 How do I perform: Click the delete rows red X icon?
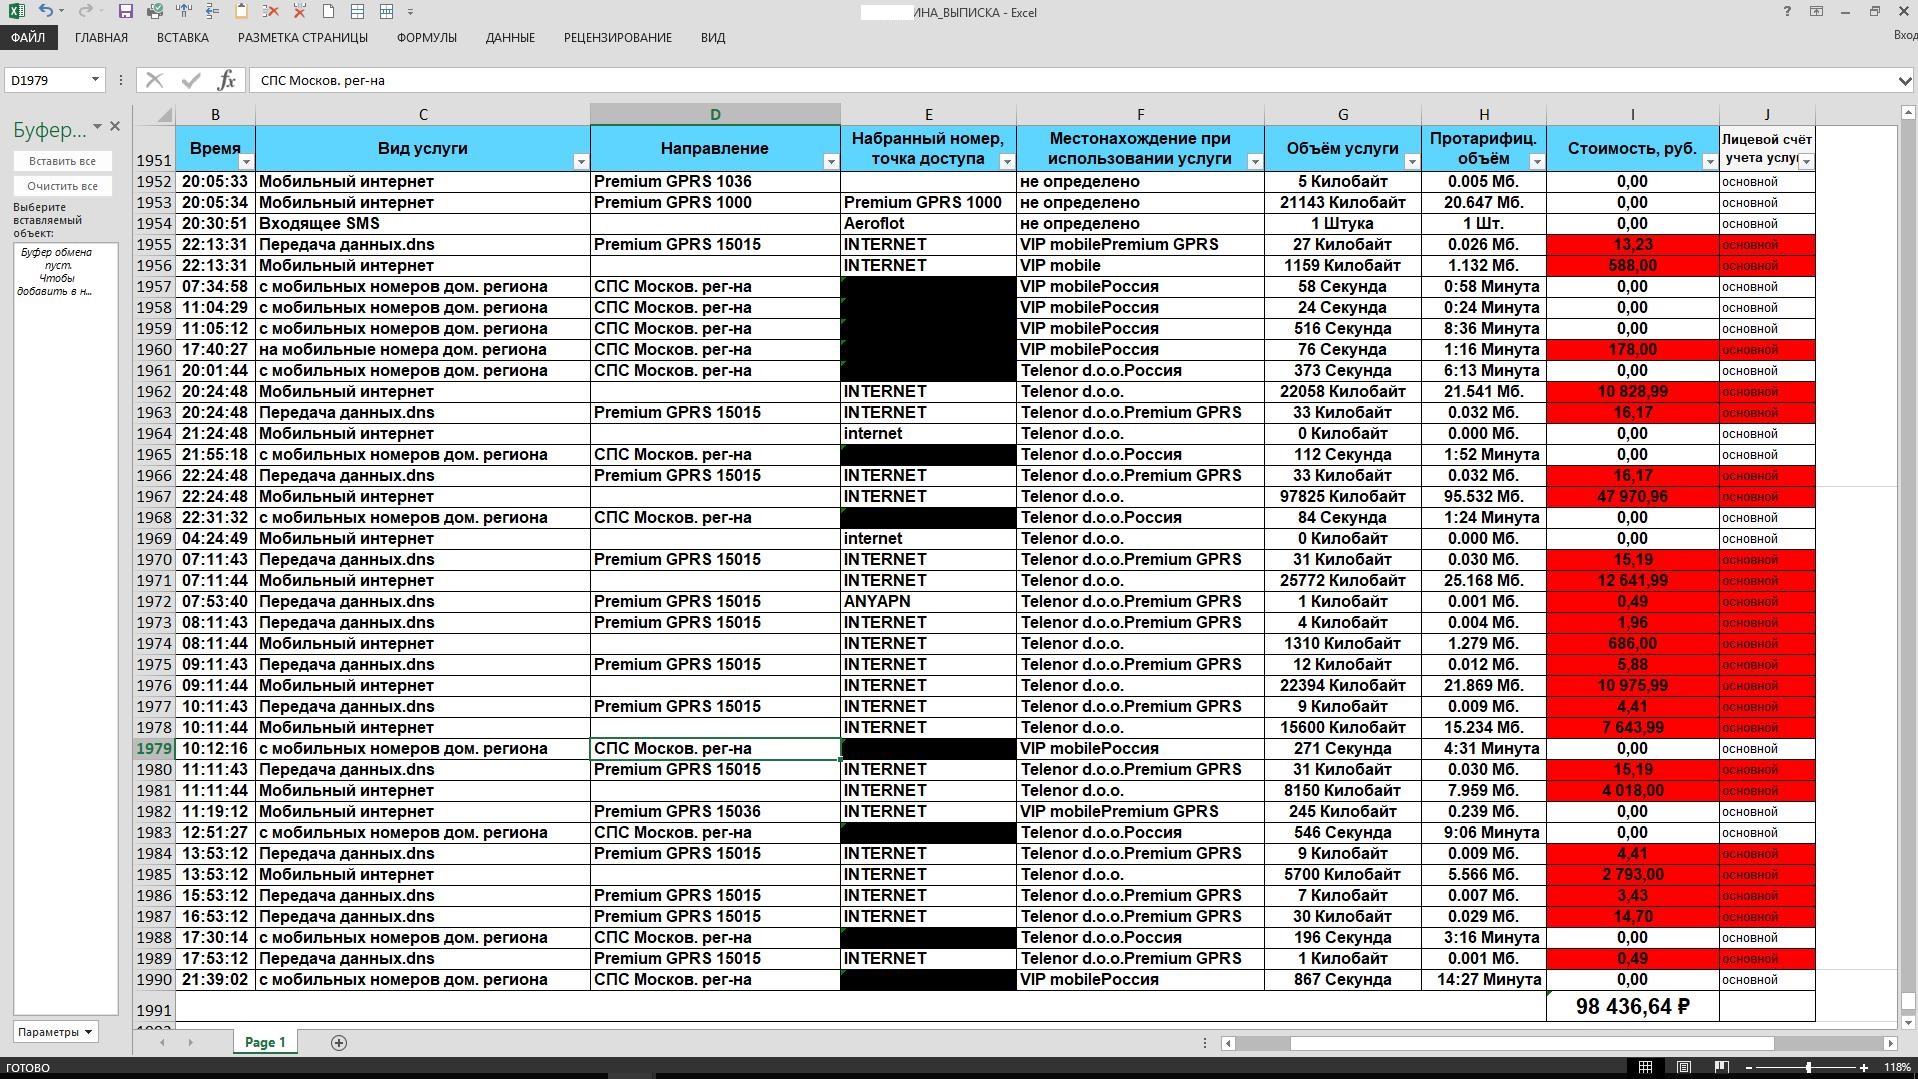point(270,11)
